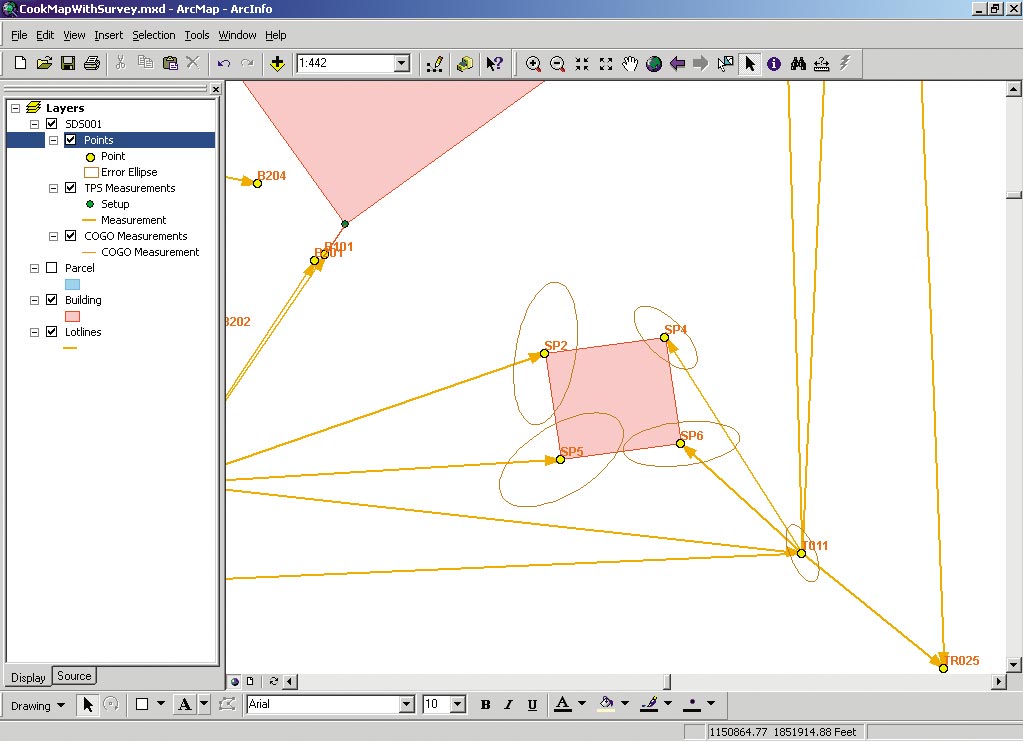Select the Pan hand tool
Screen dimensions: 1023x742
click(630, 63)
